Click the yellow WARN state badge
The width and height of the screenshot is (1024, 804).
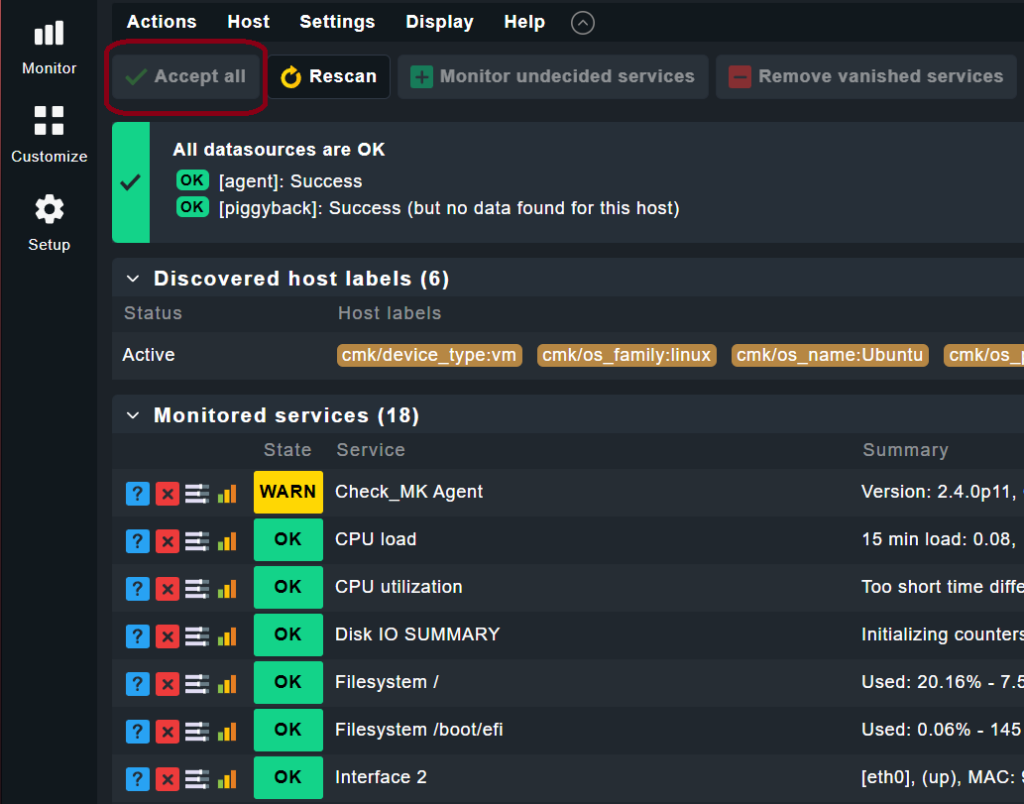point(288,492)
